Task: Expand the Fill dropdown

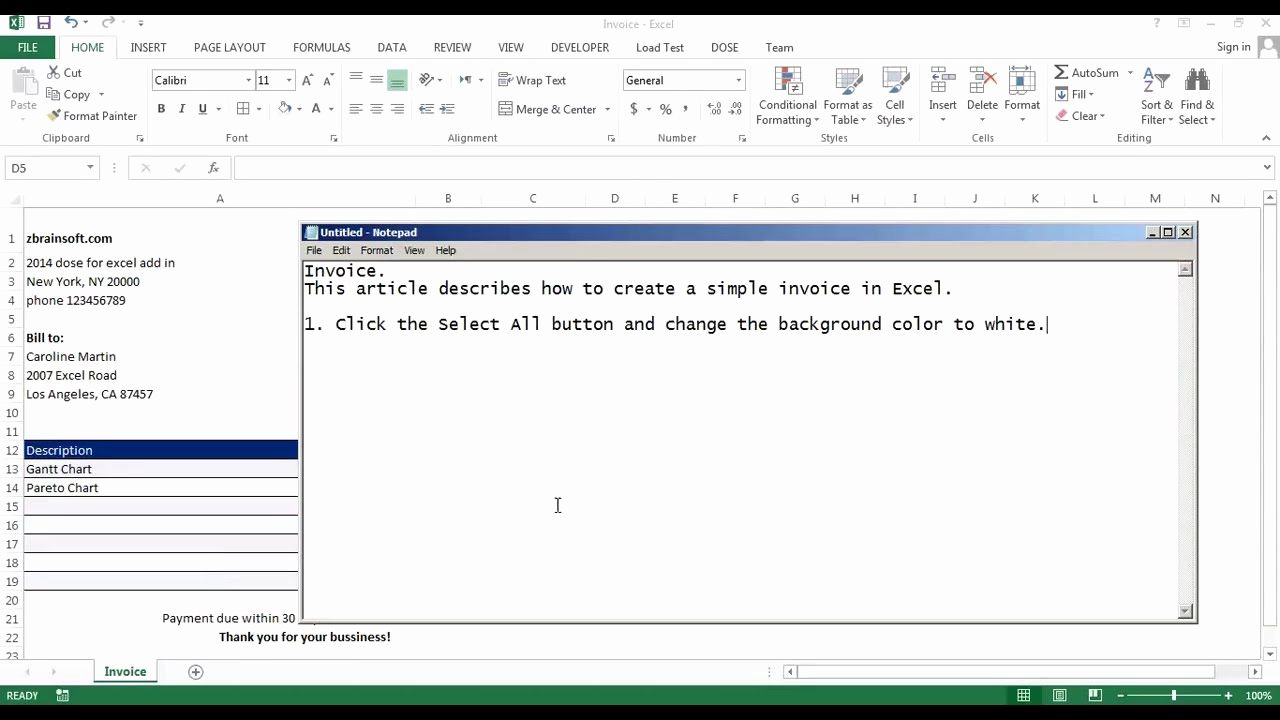Action: coord(1091,94)
